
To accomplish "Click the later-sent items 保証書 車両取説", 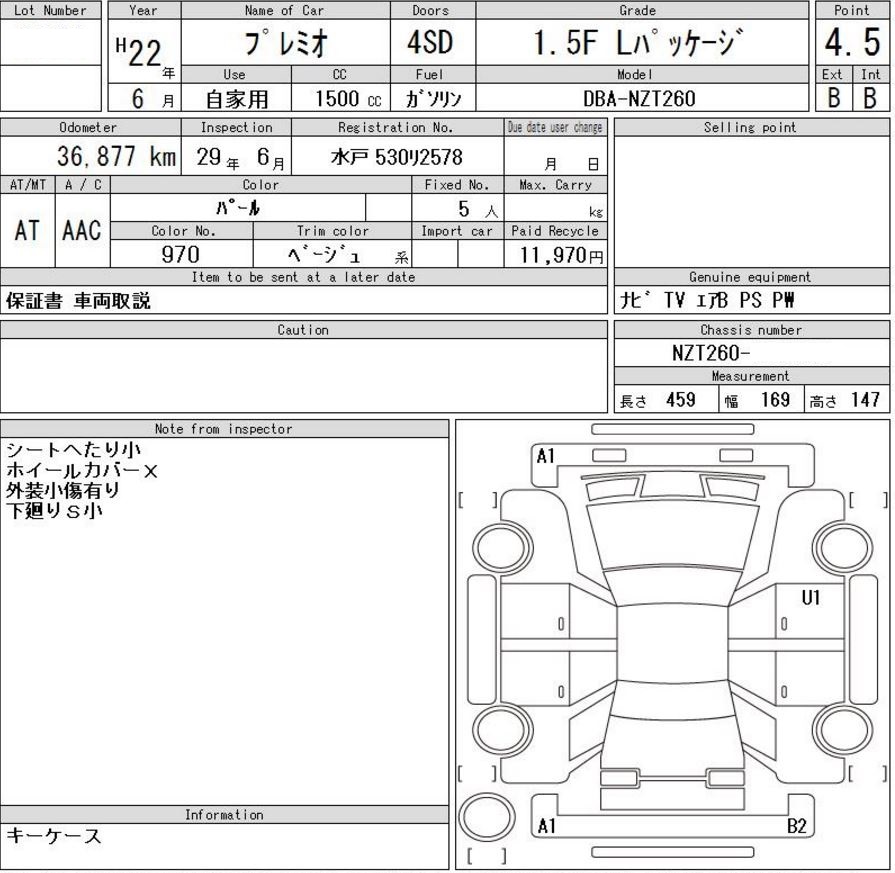I will [x=78, y=300].
